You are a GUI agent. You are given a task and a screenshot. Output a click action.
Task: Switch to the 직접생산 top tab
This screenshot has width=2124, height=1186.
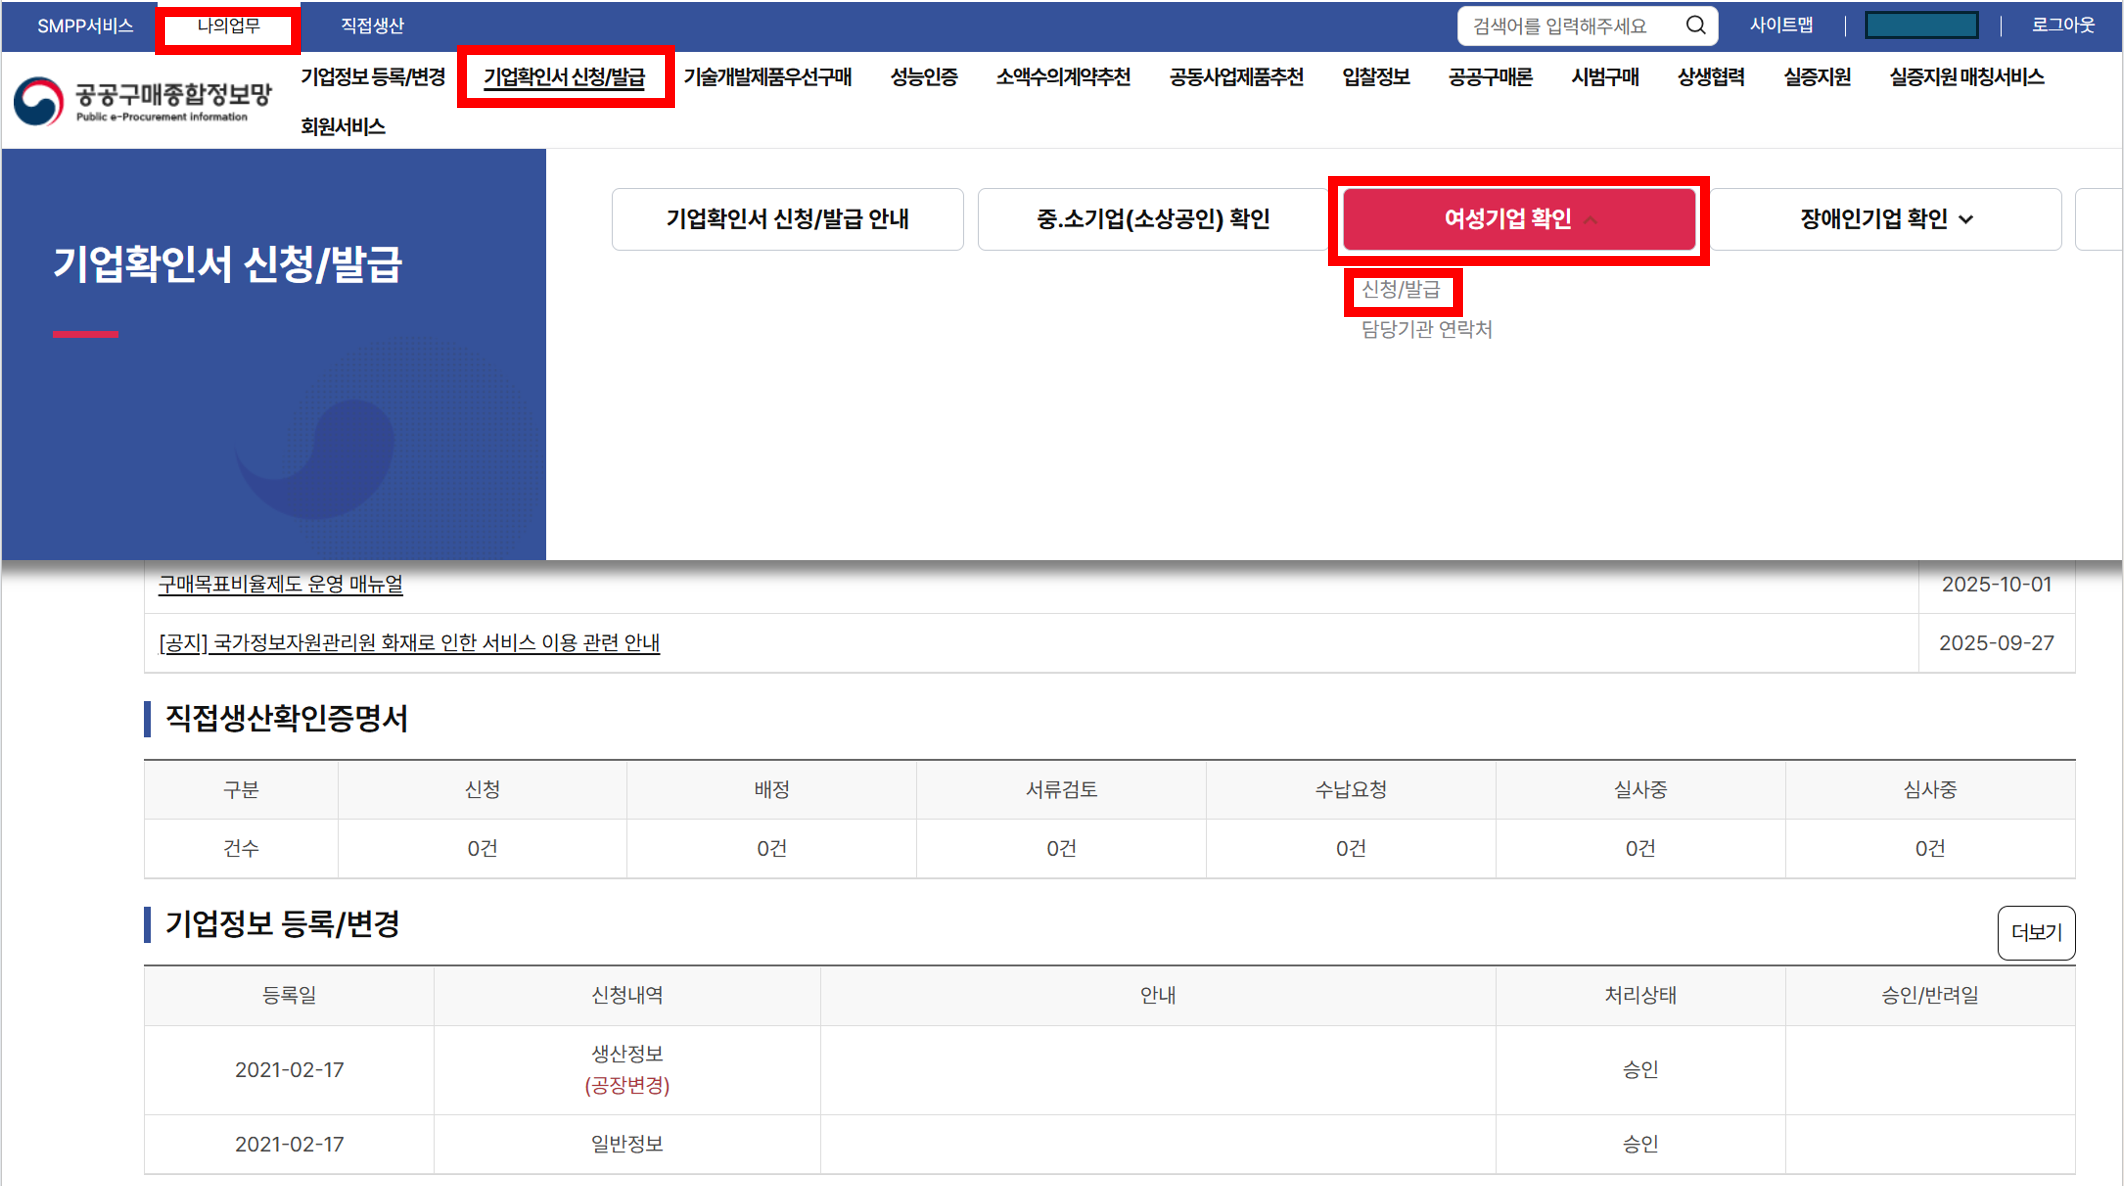[x=372, y=26]
